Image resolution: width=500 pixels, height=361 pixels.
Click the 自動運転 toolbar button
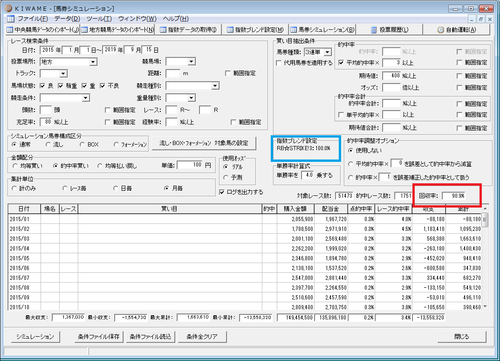(456, 30)
